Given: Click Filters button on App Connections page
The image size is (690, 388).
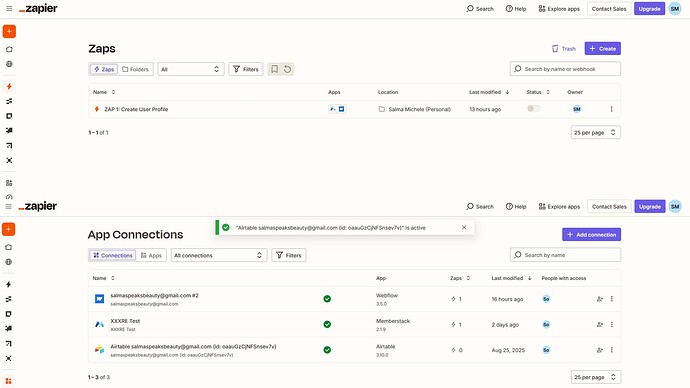Looking at the screenshot, I should point(289,255).
